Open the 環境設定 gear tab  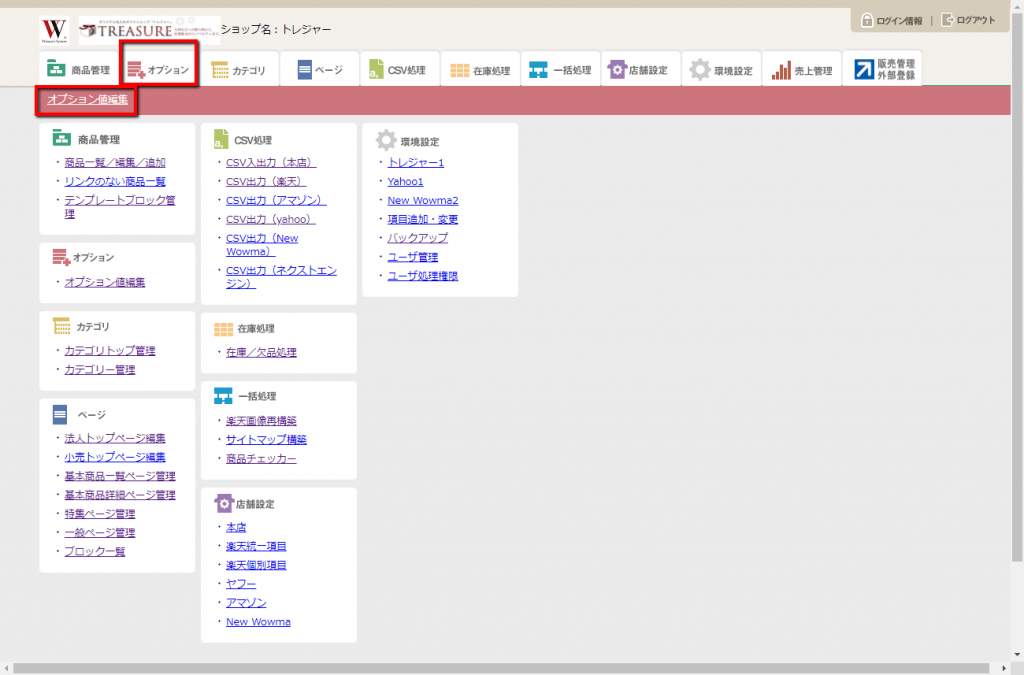click(722, 70)
